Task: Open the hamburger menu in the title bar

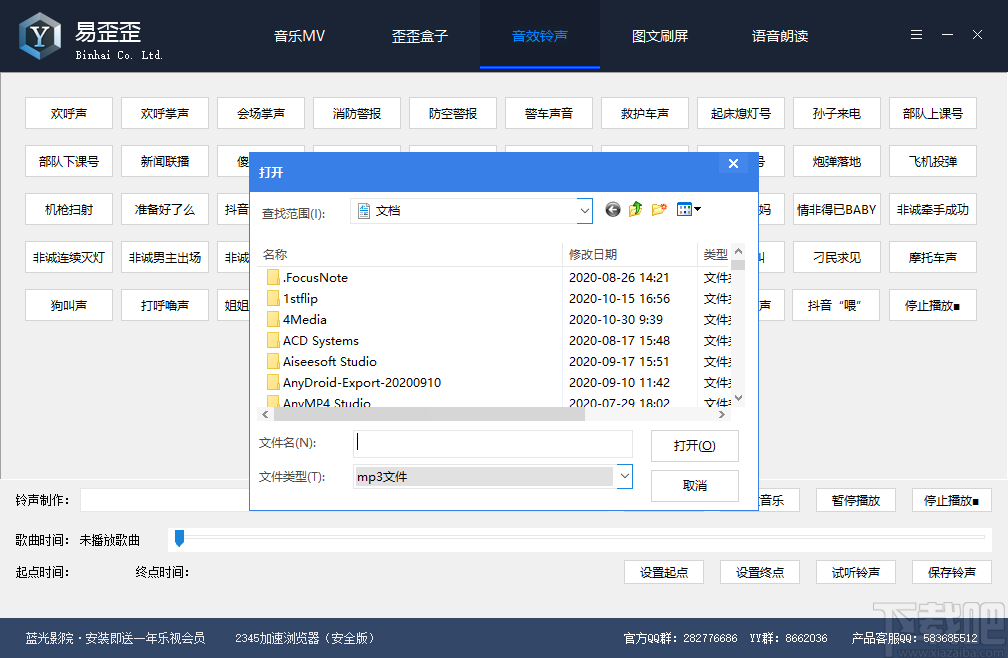Action: [x=916, y=33]
